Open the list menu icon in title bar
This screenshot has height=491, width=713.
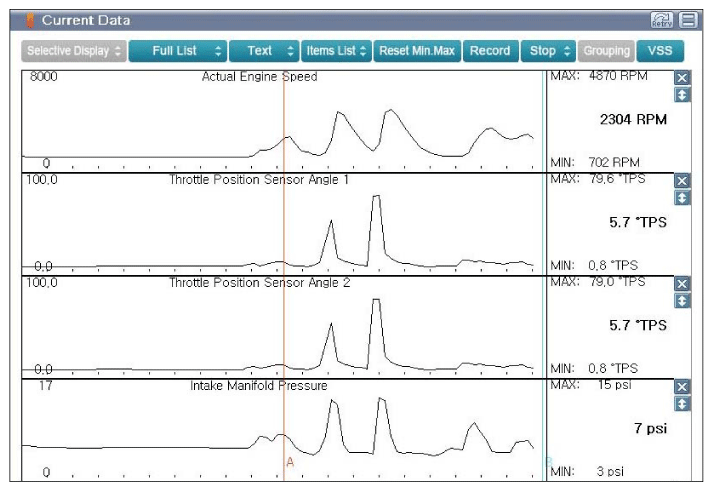click(688, 20)
